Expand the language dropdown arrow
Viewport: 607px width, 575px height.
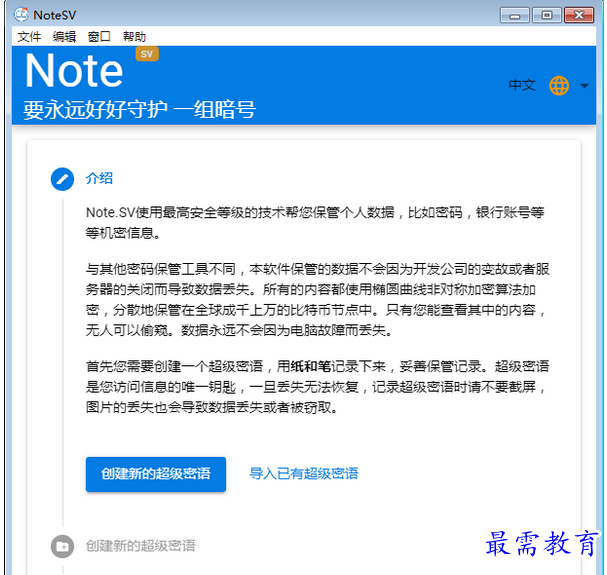(x=584, y=86)
